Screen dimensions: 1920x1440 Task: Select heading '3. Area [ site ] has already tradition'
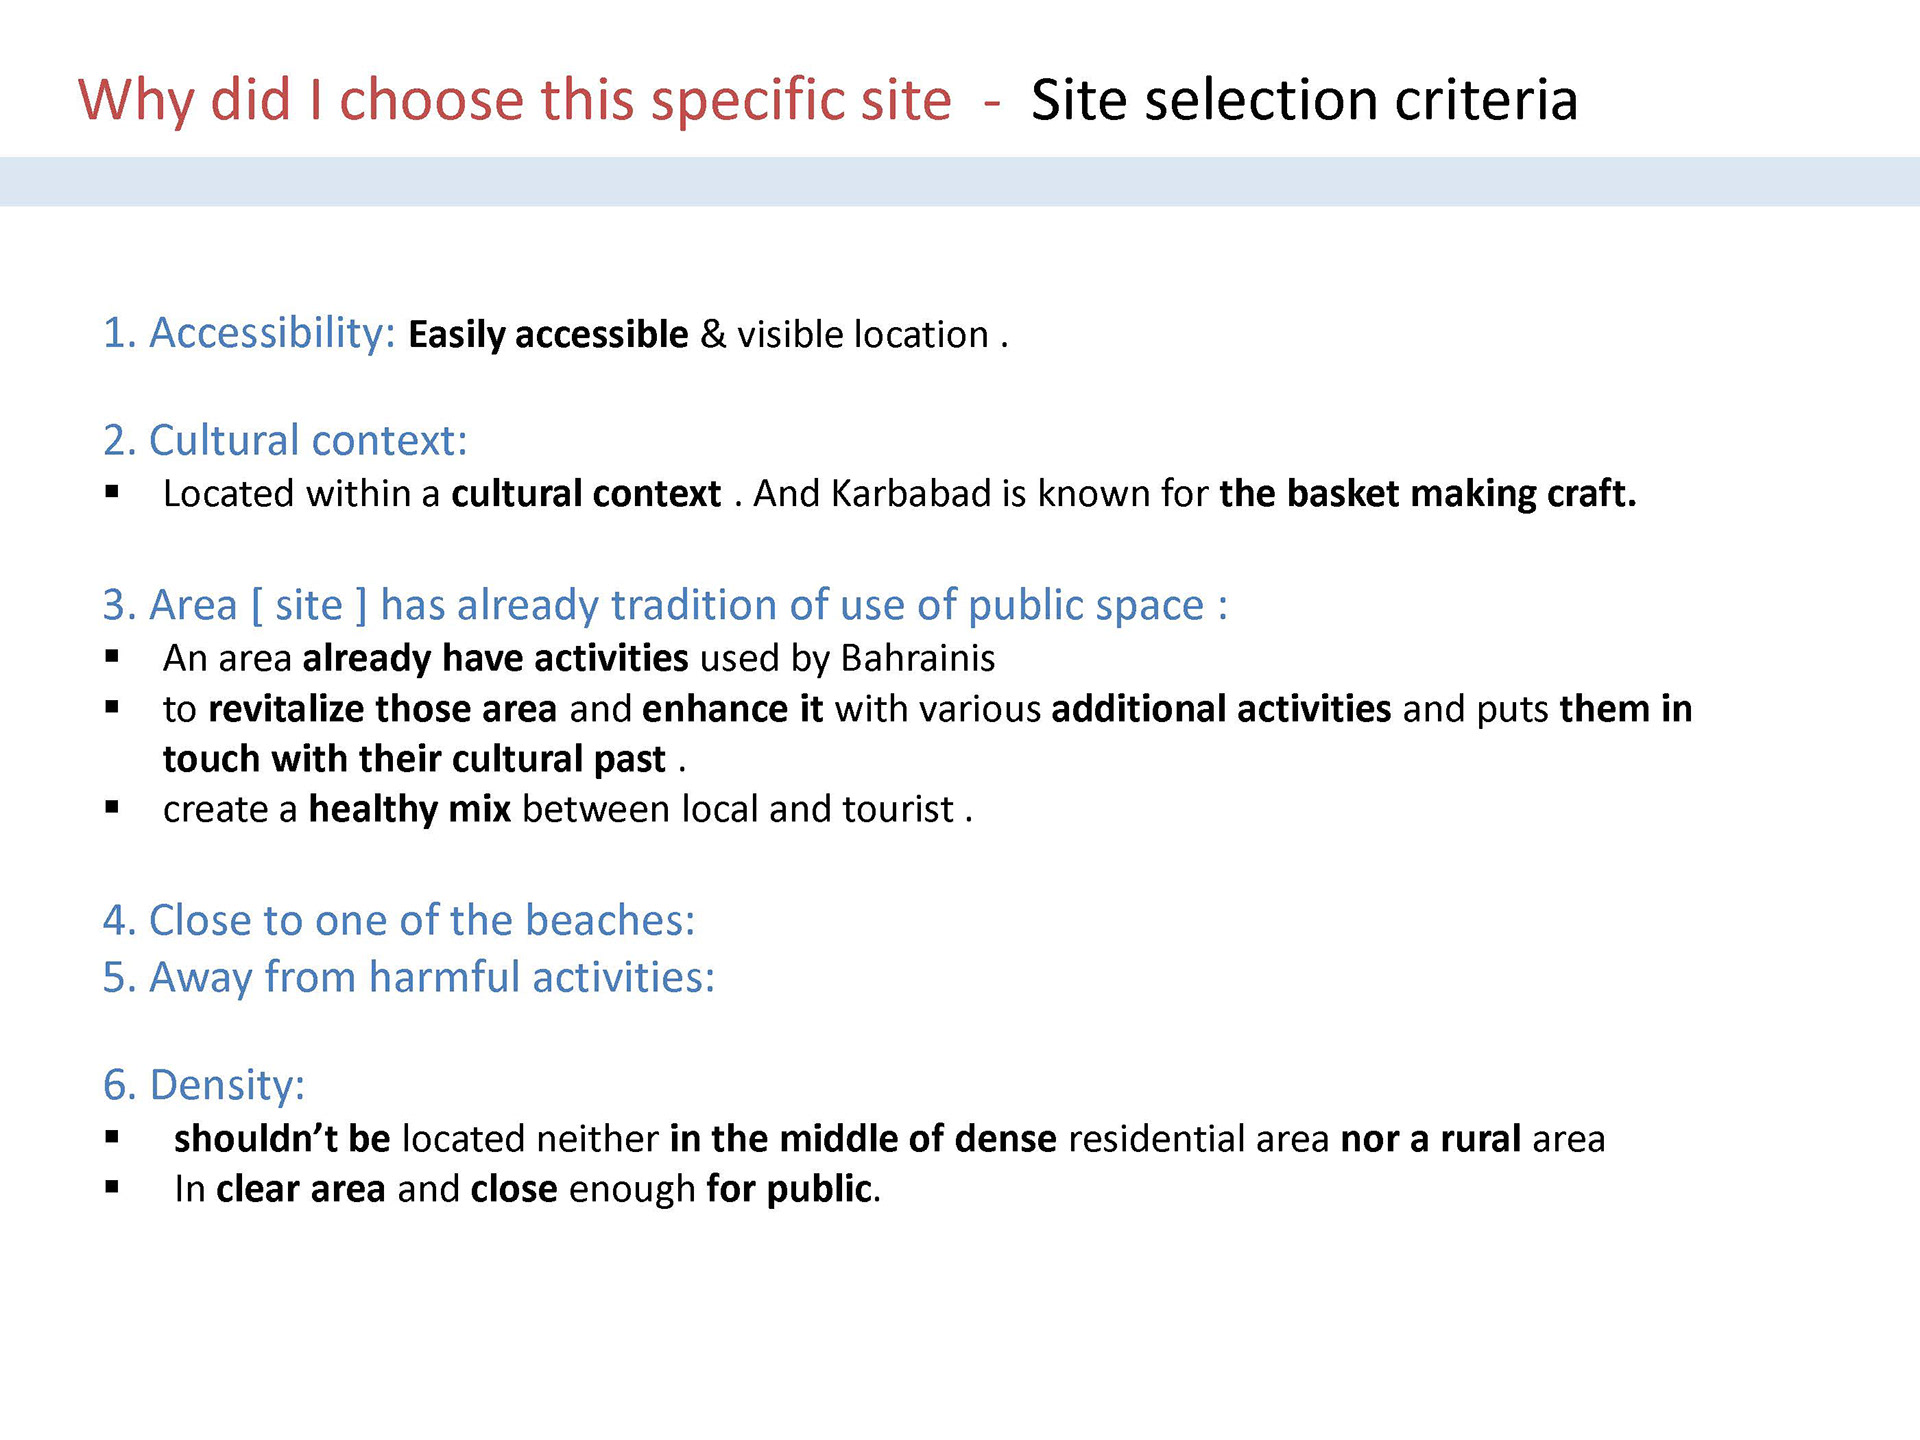665,605
